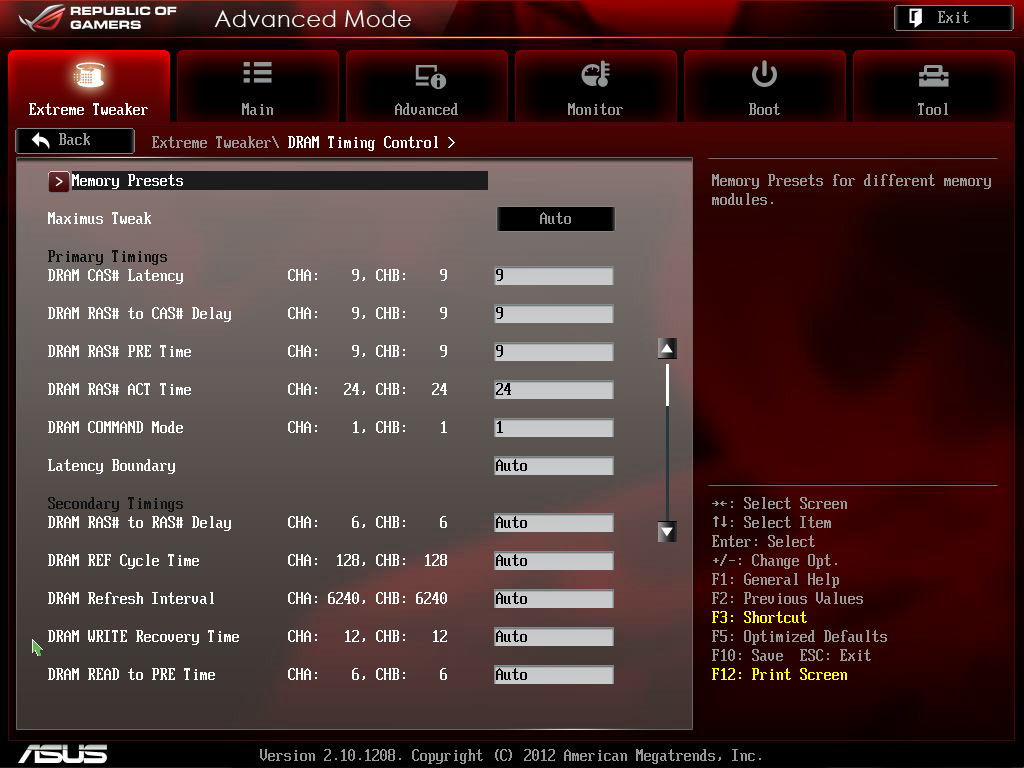
Task: Click the Primary Timings heading
Action: pyautogui.click(x=108, y=257)
